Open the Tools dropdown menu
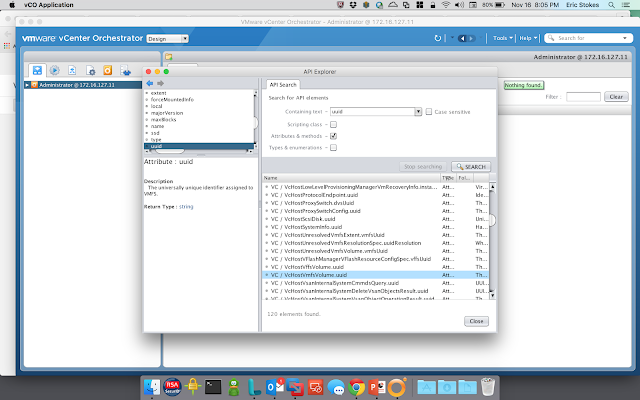 click(x=502, y=38)
